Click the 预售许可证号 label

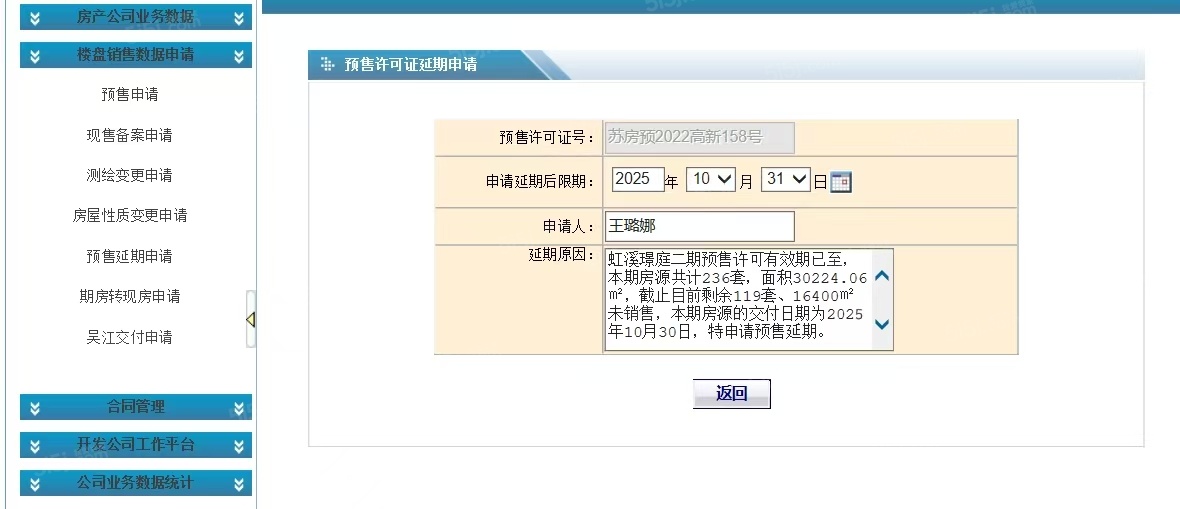547,138
